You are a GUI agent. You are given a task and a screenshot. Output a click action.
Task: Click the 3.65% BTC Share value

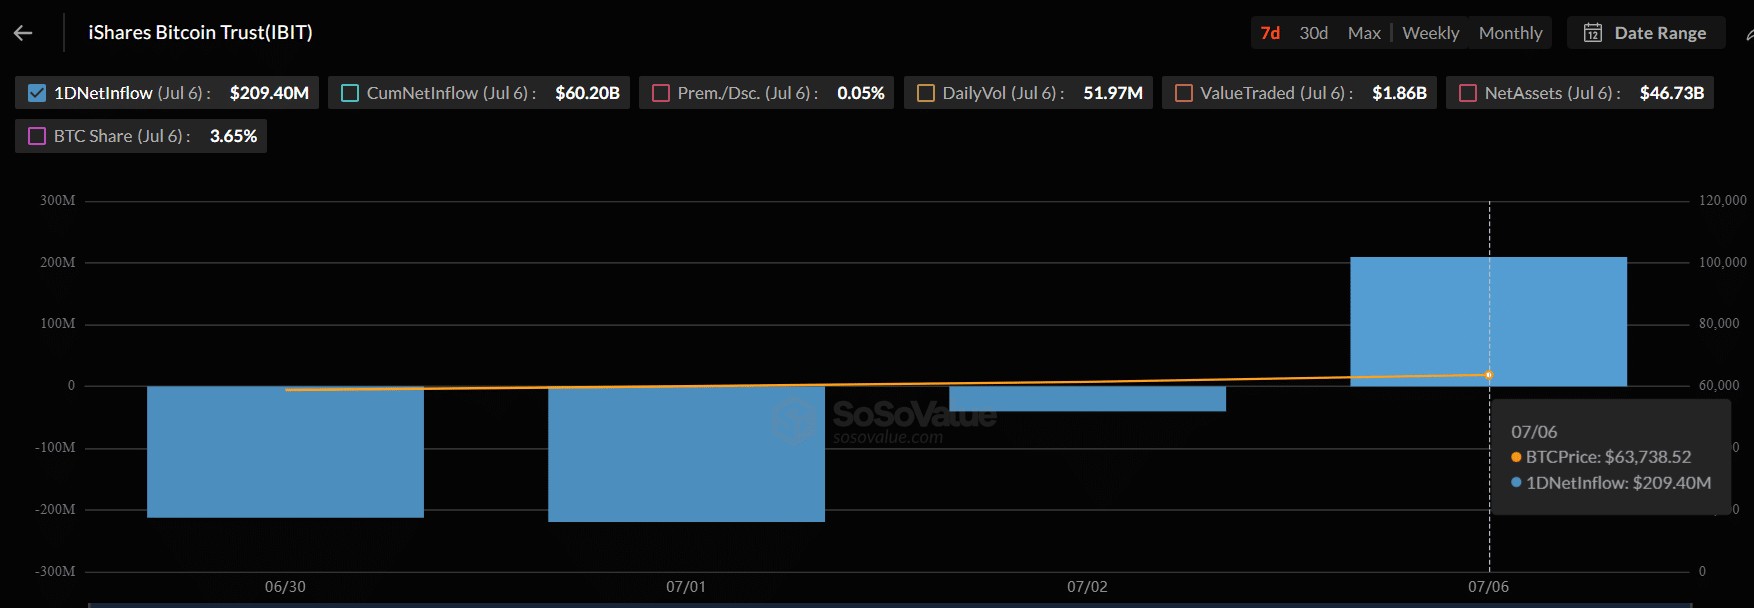click(x=233, y=136)
